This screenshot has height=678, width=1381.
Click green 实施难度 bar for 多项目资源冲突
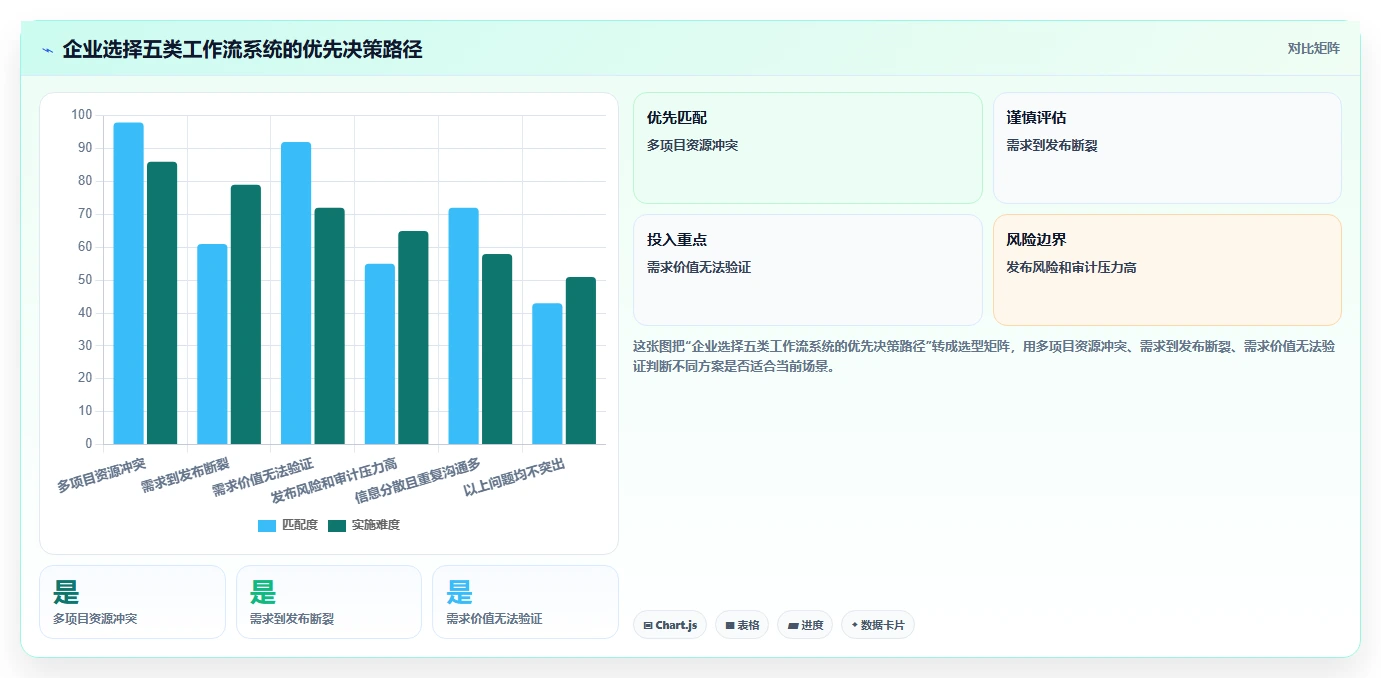coord(162,303)
